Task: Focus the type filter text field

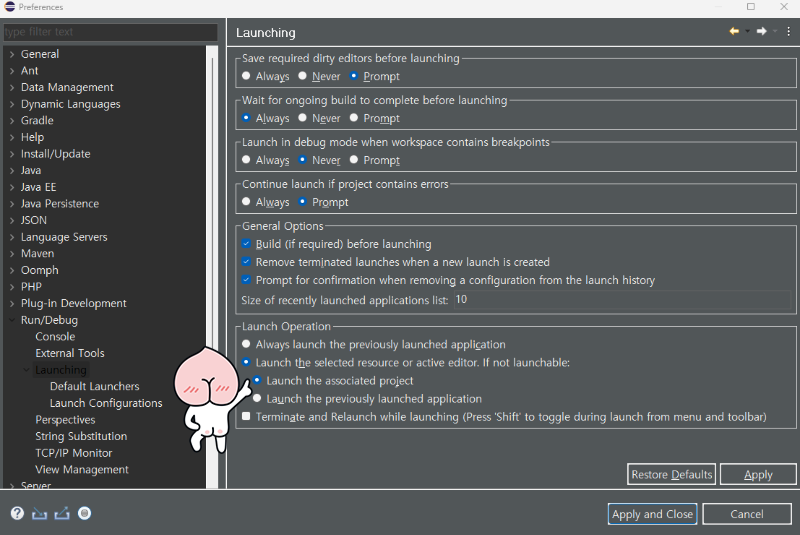Action: pyautogui.click(x=110, y=32)
